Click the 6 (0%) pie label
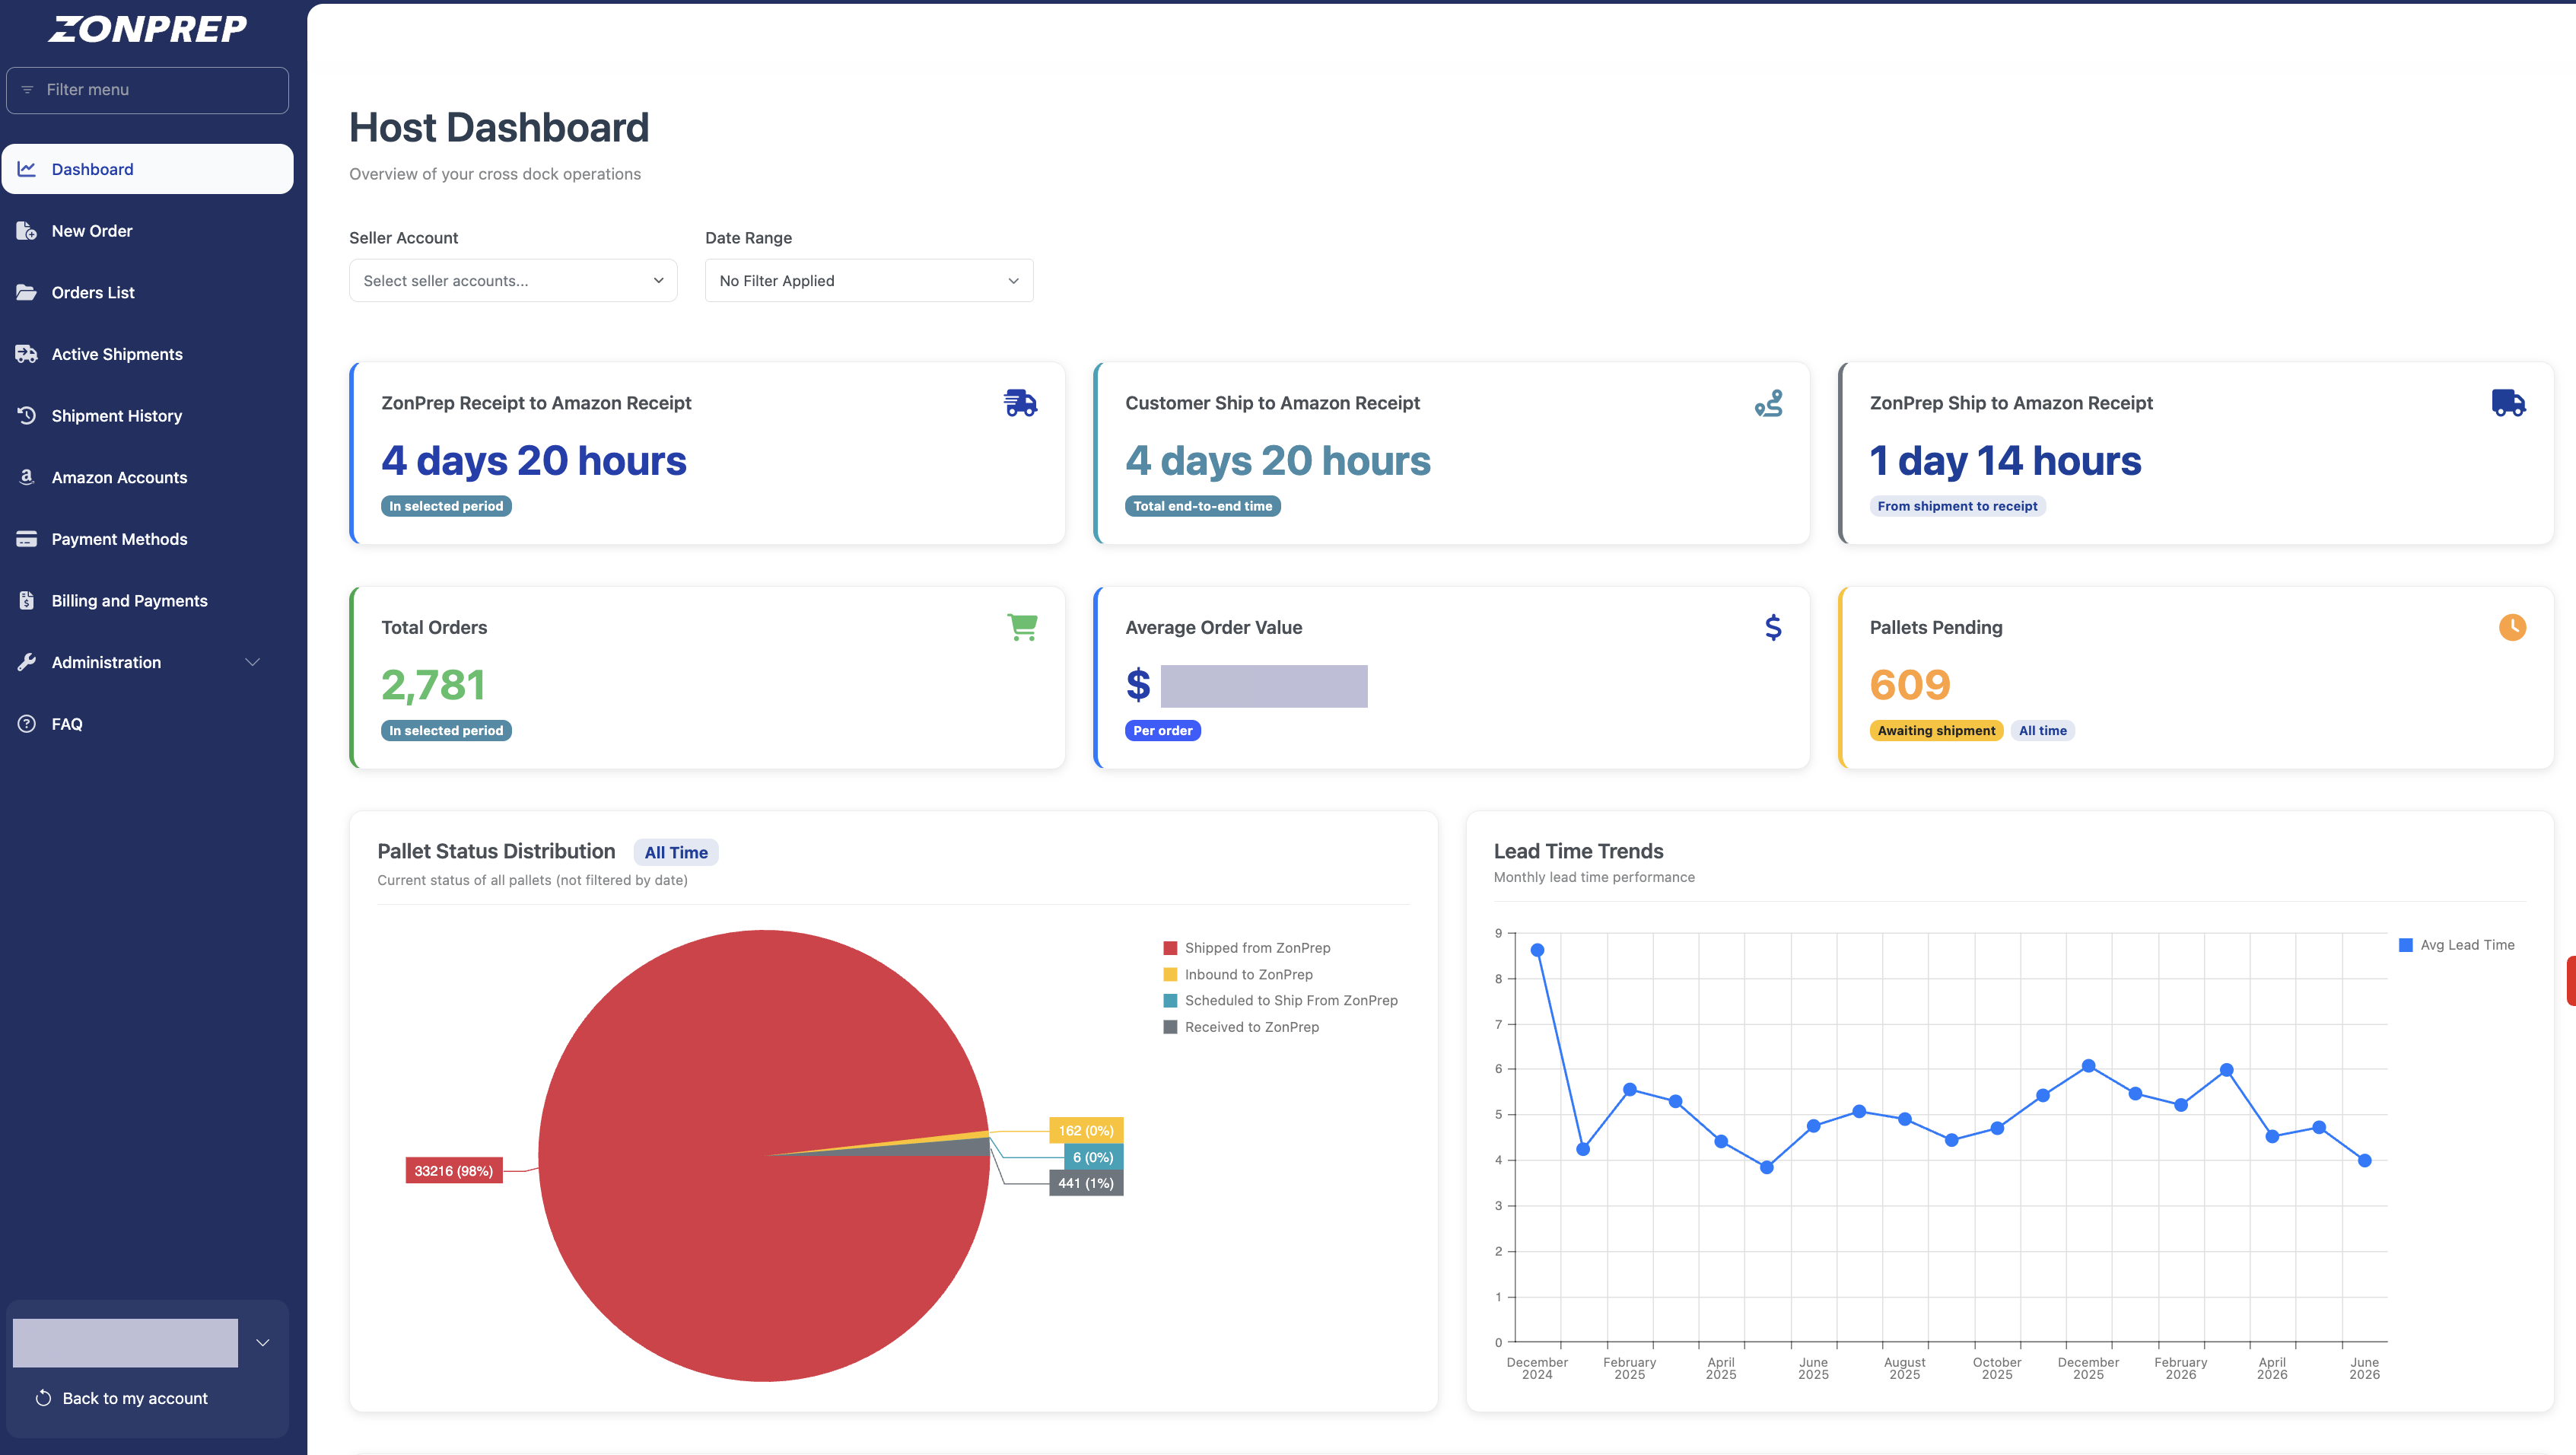2576x1455 pixels. [x=1093, y=1157]
